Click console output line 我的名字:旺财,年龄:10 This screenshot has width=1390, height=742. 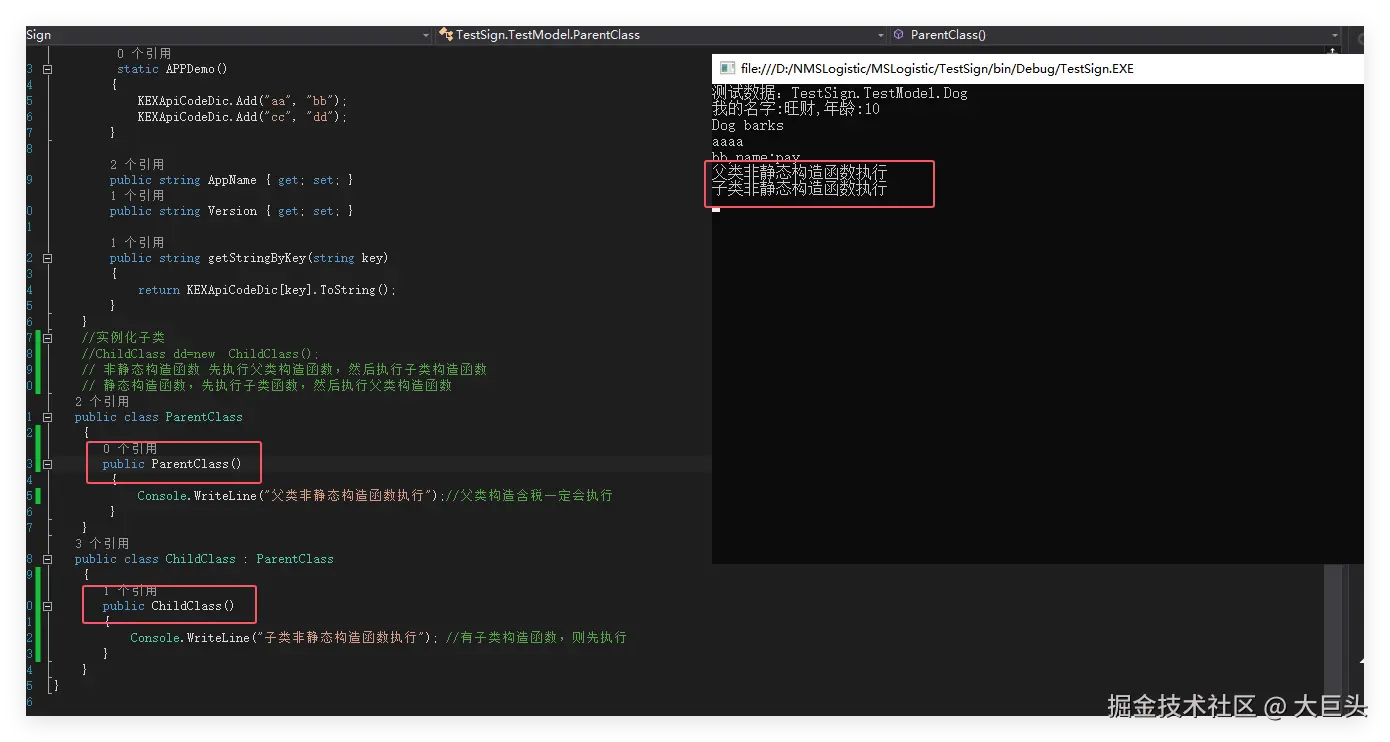pyautogui.click(x=796, y=109)
